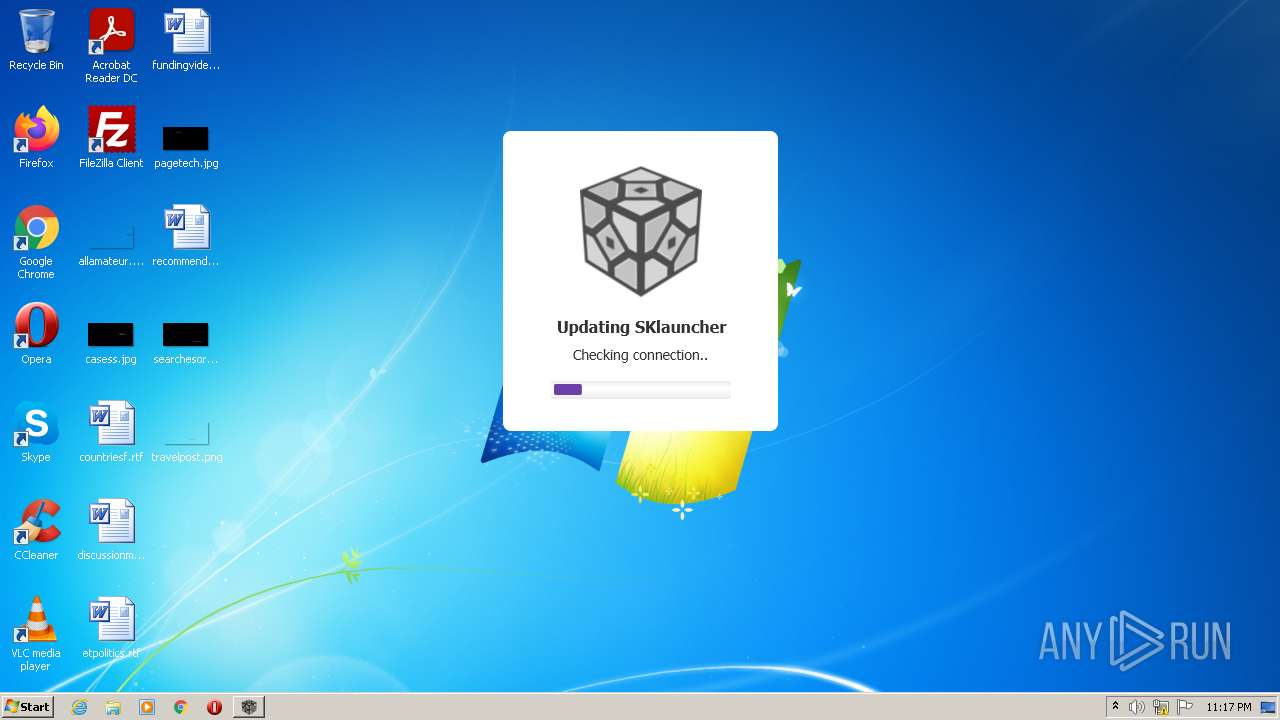The image size is (1280, 720).
Task: Click the 'Updating SKlauncher' heading
Action: [x=641, y=327]
